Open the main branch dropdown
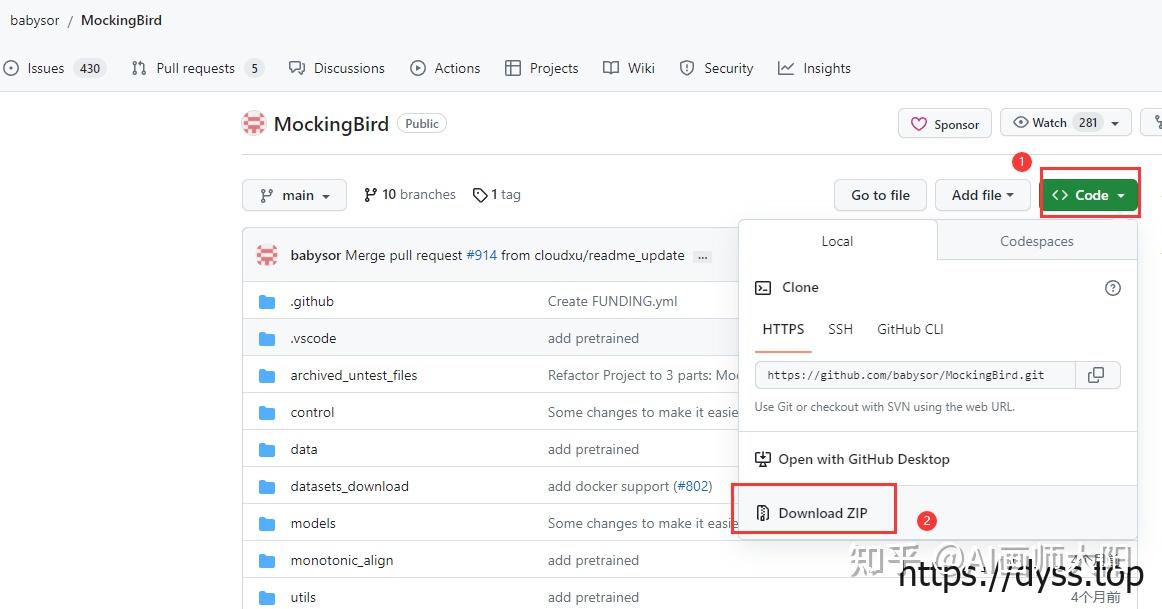The width and height of the screenshot is (1162, 609). [x=294, y=196]
